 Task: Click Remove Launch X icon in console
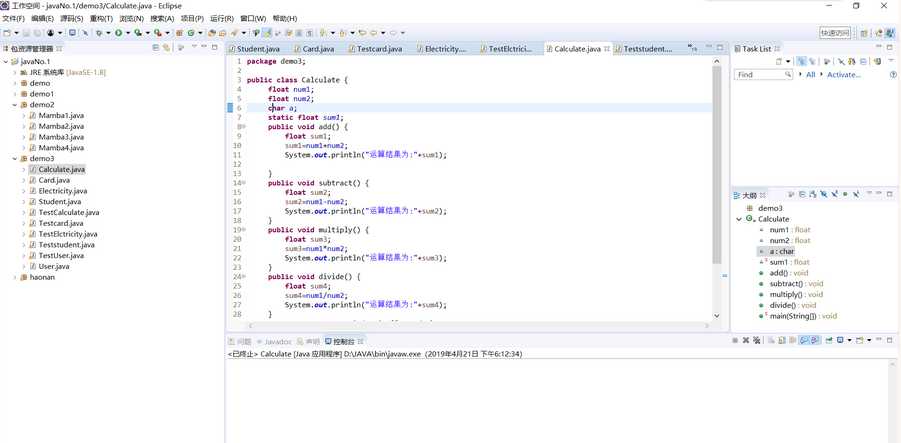pos(746,340)
